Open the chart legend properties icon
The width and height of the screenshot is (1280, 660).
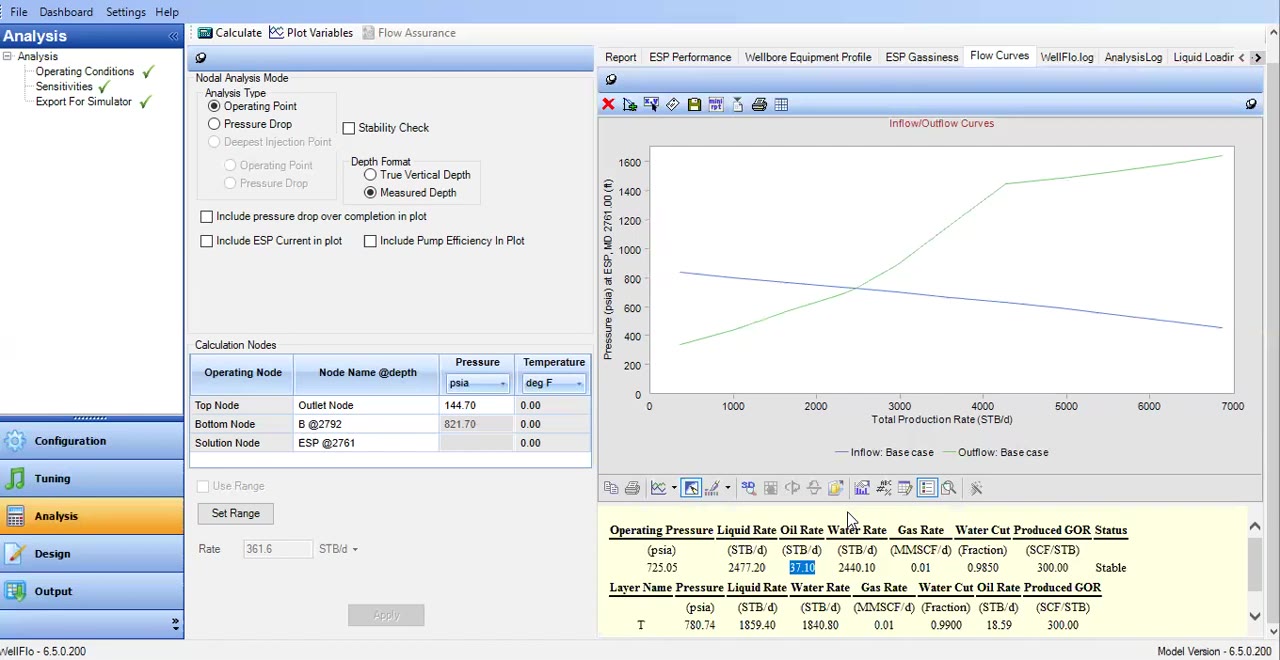tap(926, 487)
